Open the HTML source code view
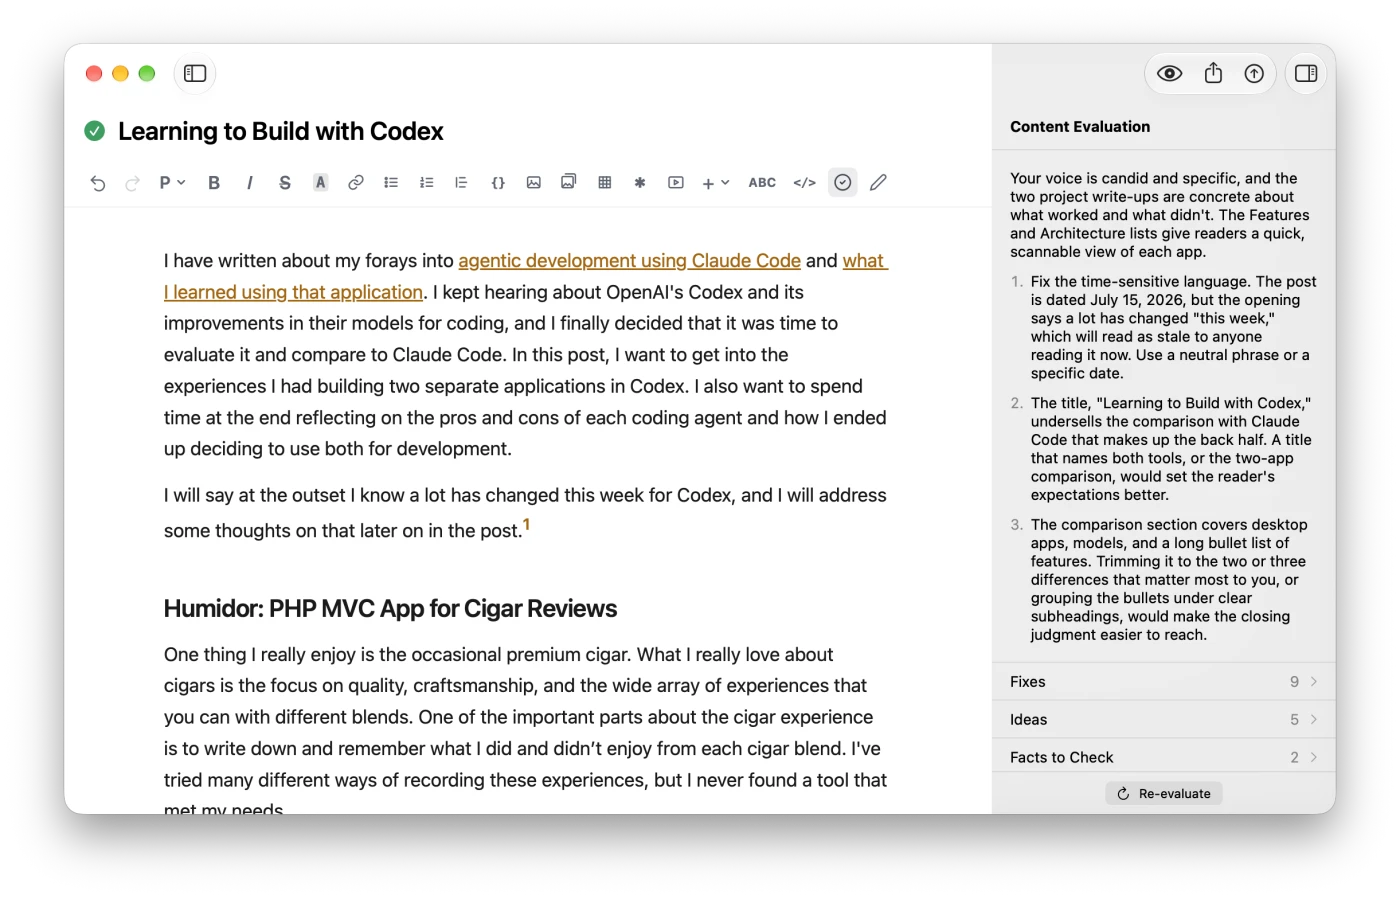The image size is (1400, 899). 805,183
